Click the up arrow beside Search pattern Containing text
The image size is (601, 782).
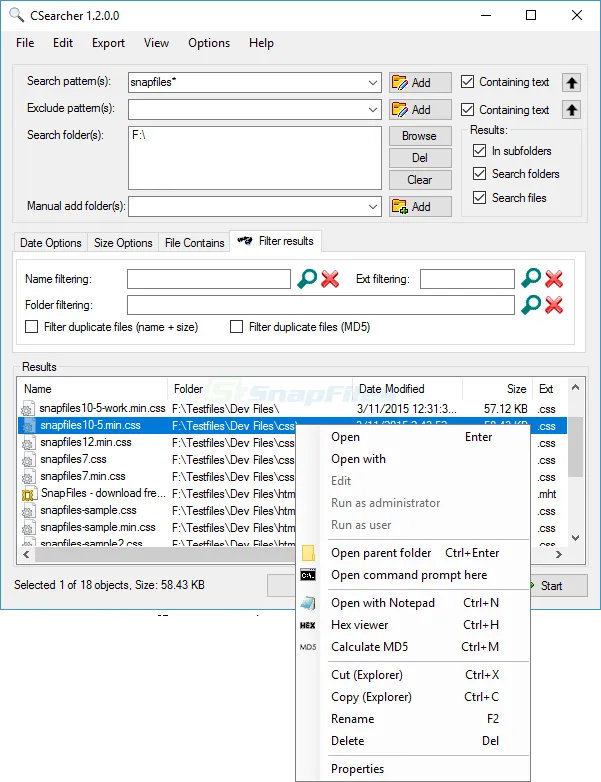572,82
